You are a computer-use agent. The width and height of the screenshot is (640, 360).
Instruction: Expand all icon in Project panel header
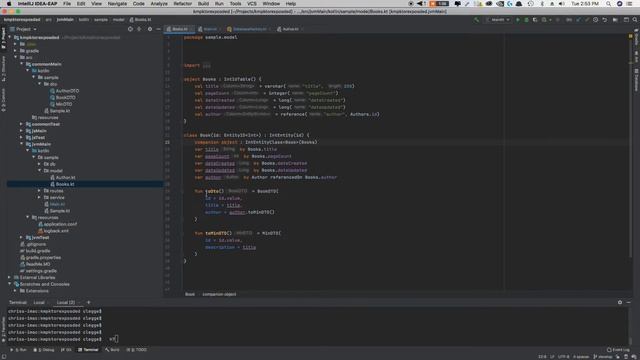(x=139, y=29)
